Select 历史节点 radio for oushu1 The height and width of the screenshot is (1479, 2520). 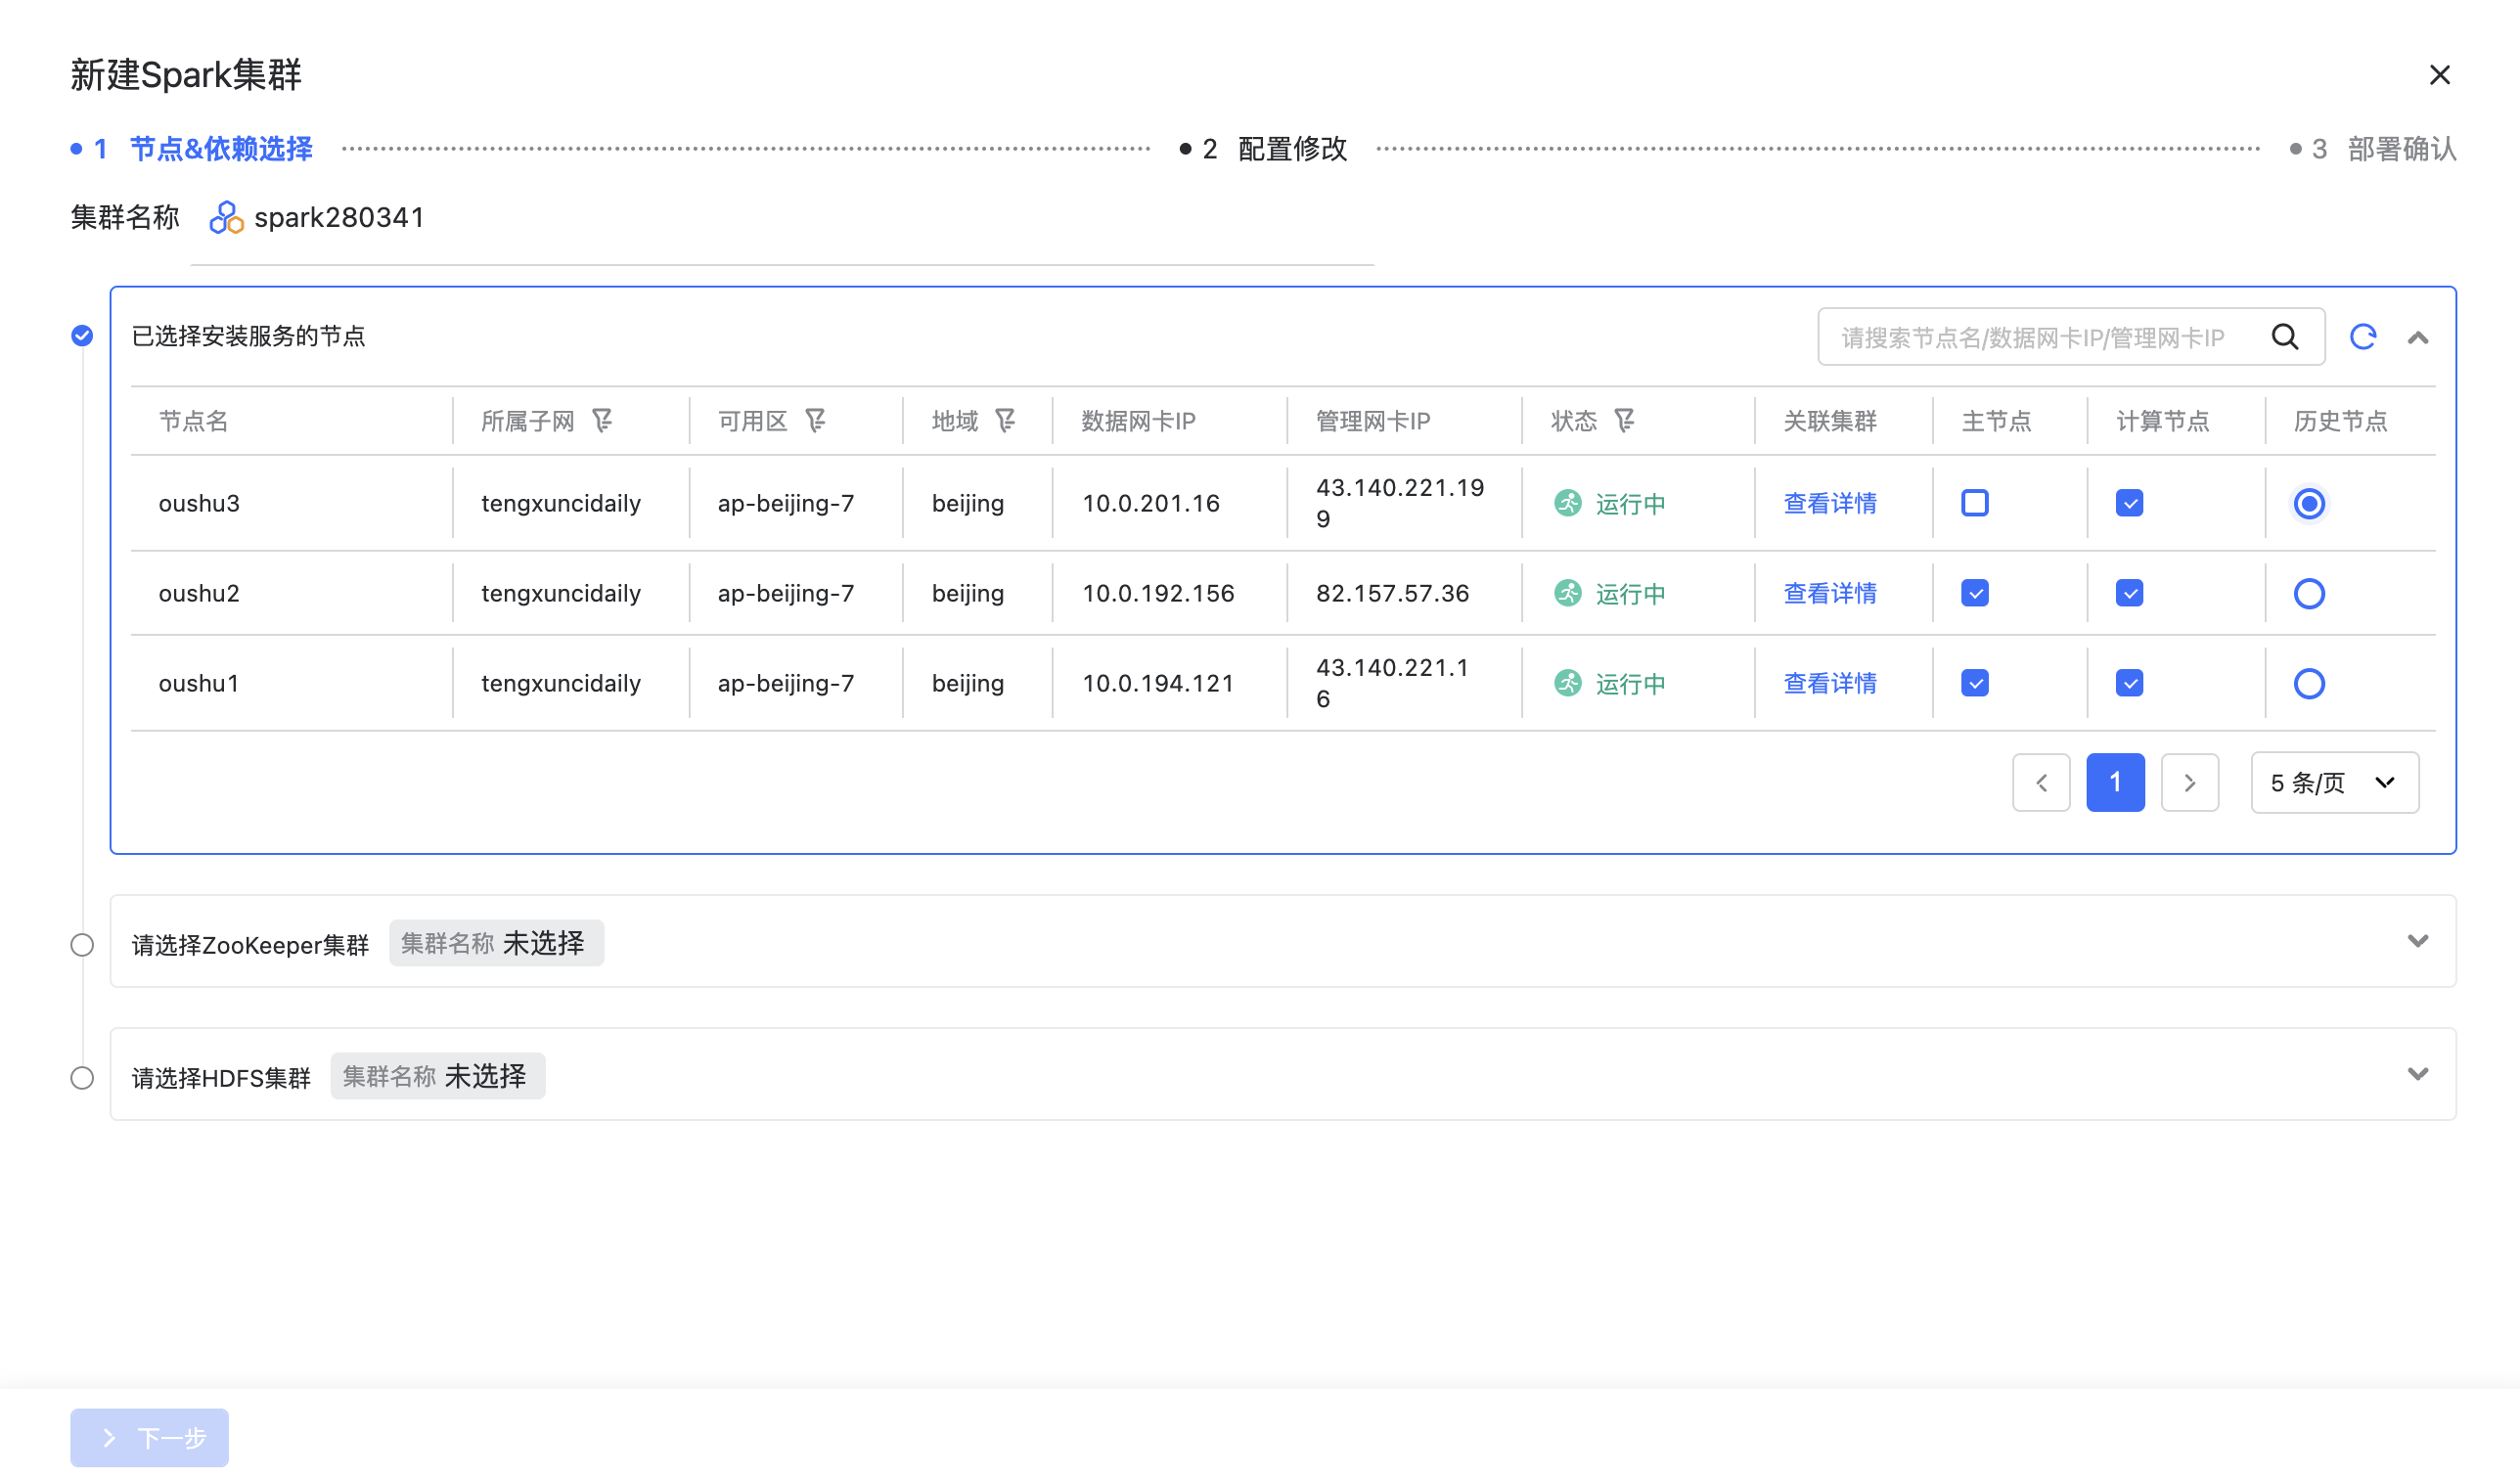click(2309, 684)
